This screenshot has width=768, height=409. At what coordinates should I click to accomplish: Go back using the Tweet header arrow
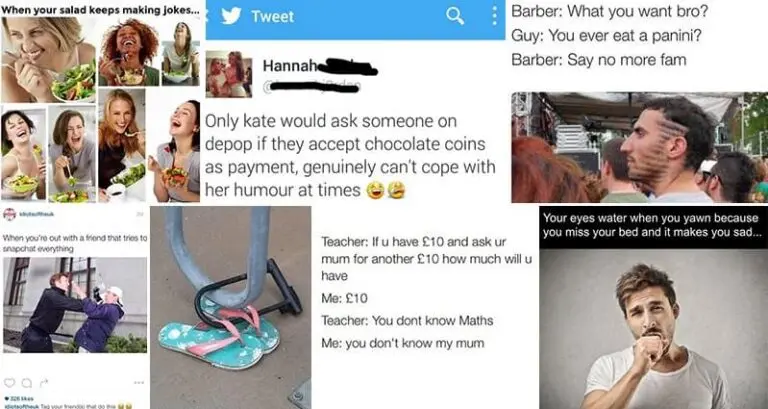(208, 16)
